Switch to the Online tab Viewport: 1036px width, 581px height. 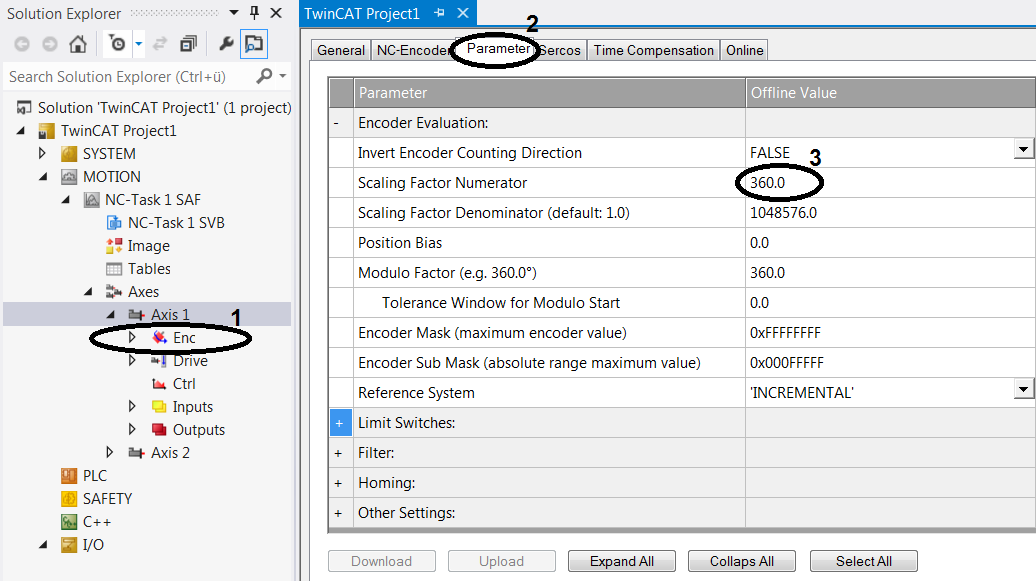click(x=745, y=50)
